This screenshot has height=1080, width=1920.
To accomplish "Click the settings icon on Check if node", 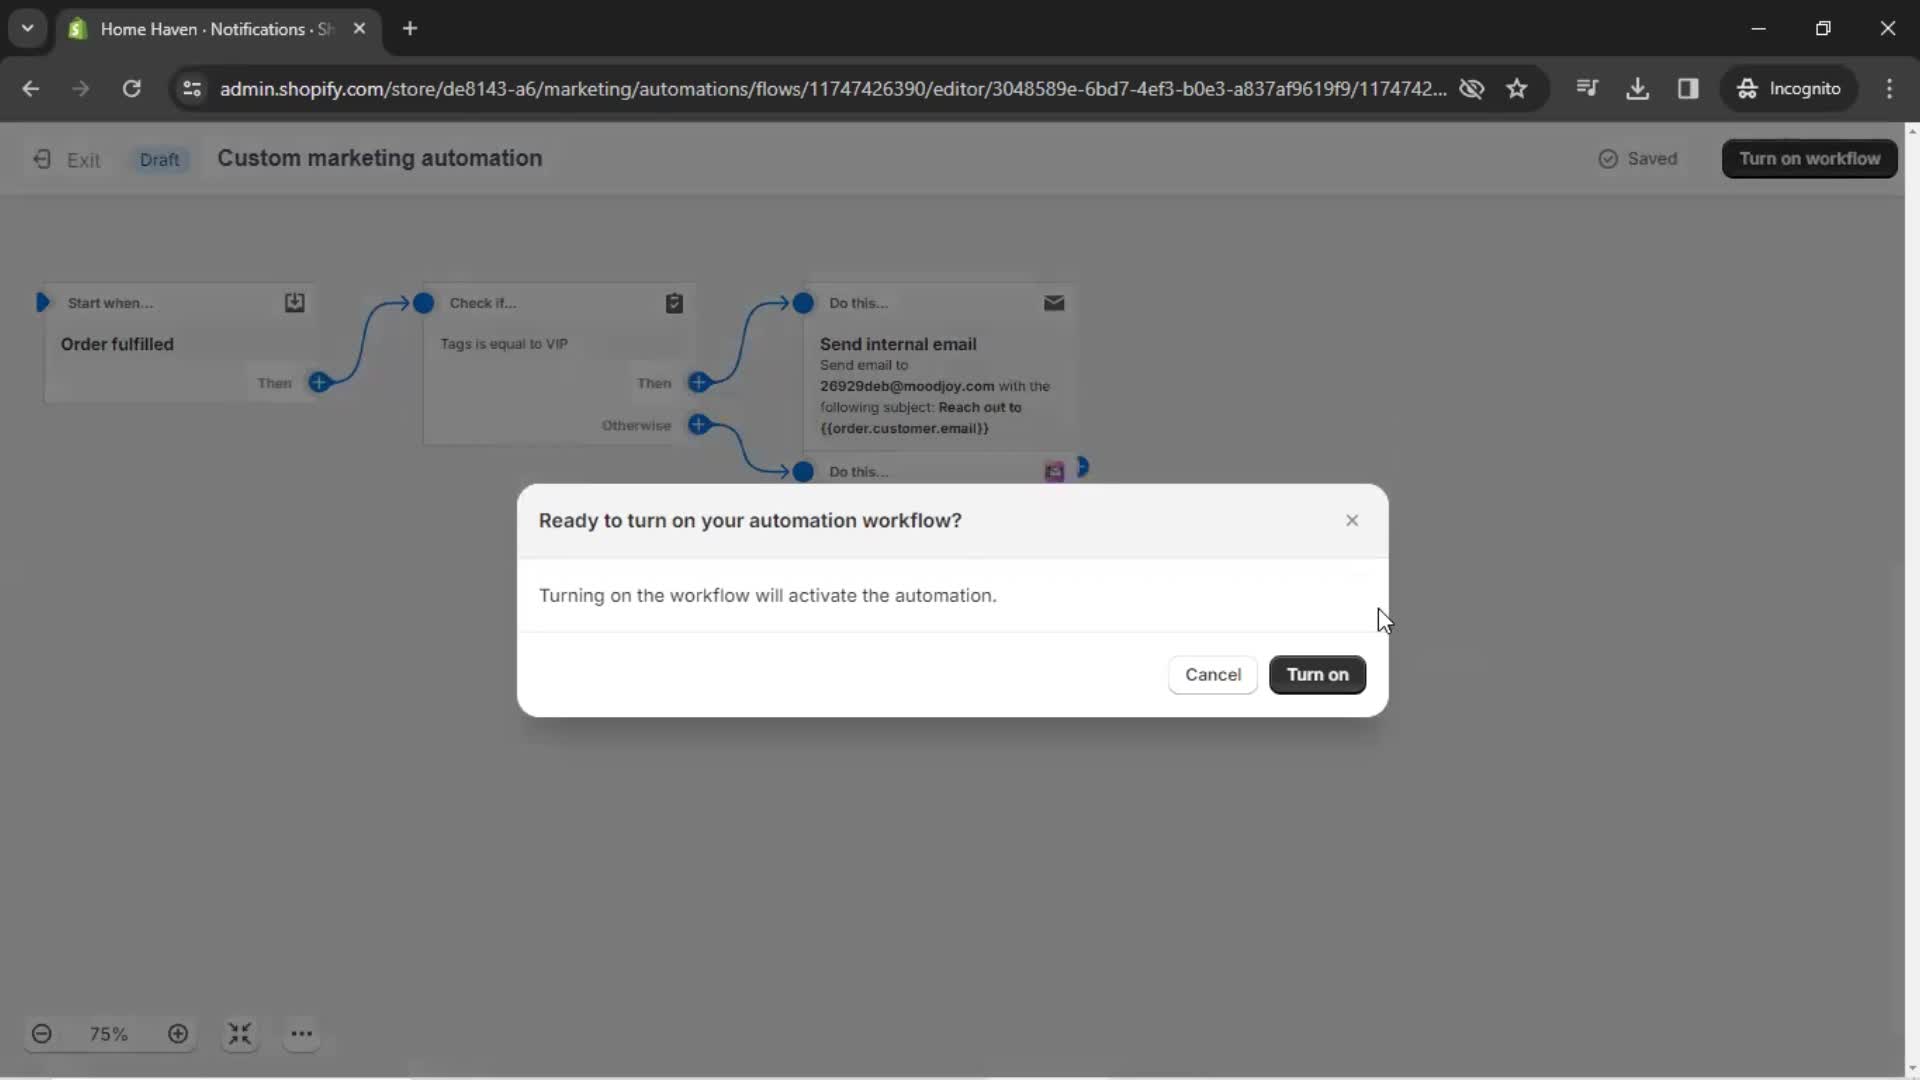I will (x=674, y=302).
